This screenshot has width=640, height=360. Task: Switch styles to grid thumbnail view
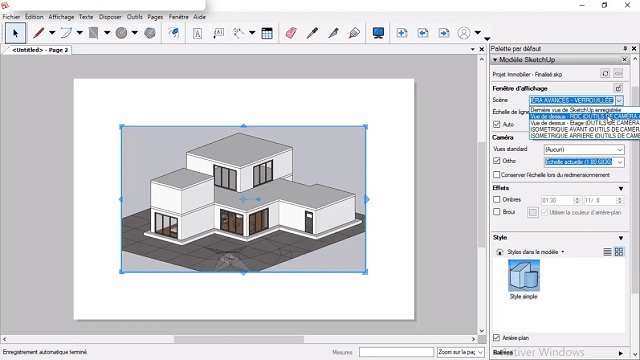[619, 252]
